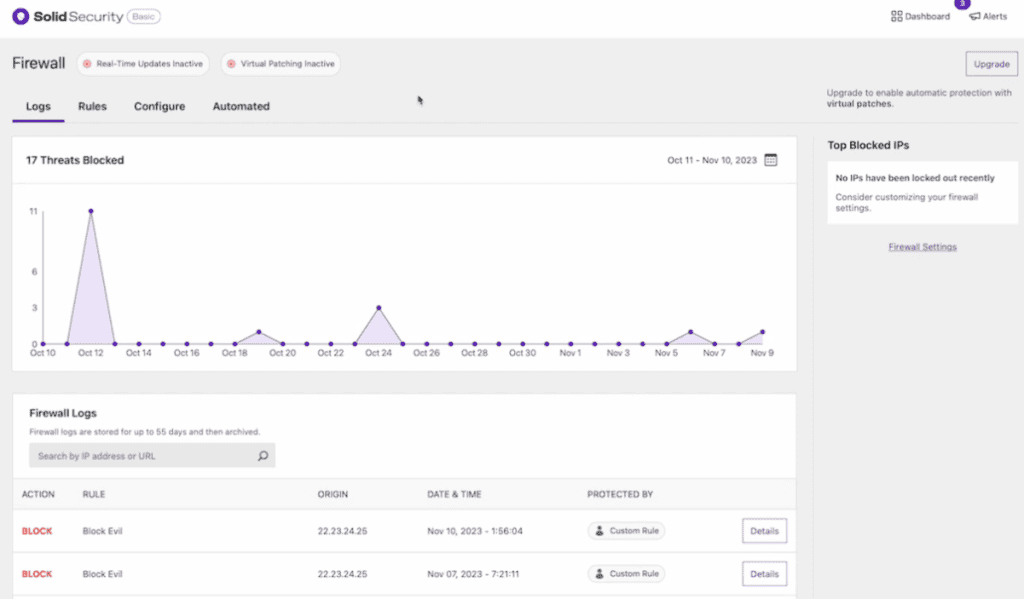This screenshot has width=1024, height=599.
Task: Open Details for the Nov 10 block entry
Action: 764,531
